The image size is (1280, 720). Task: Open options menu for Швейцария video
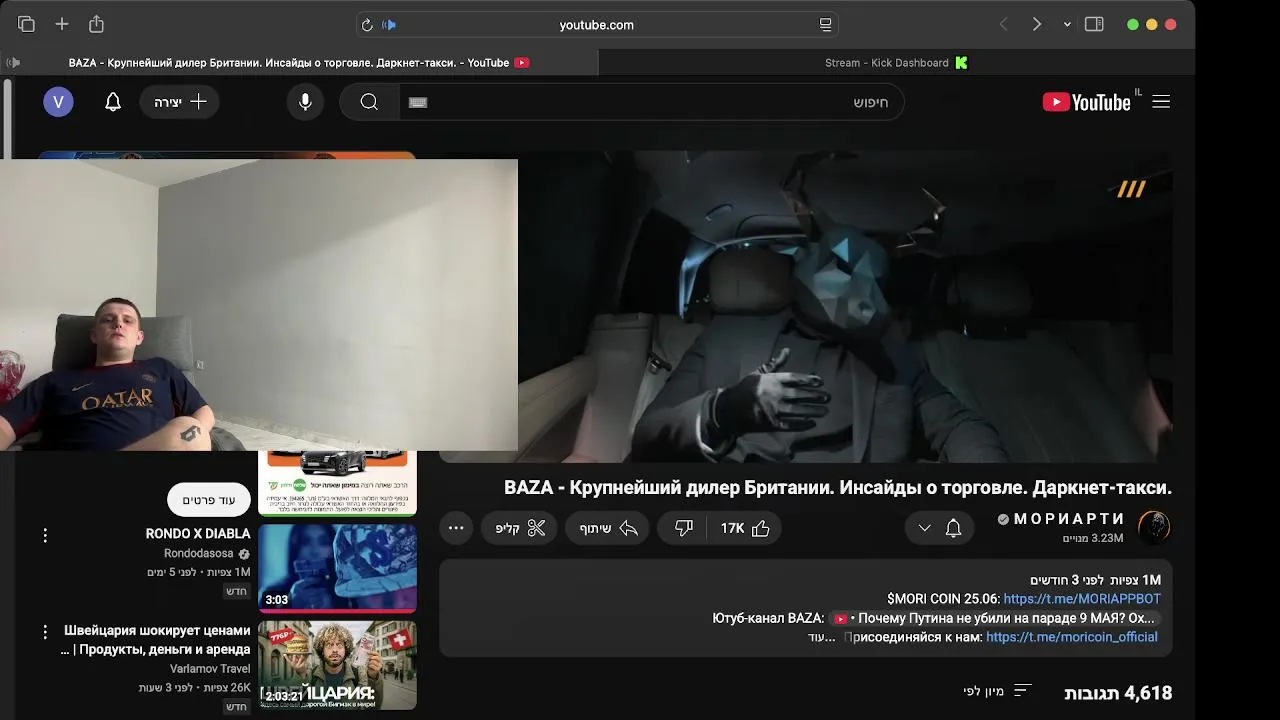45,632
